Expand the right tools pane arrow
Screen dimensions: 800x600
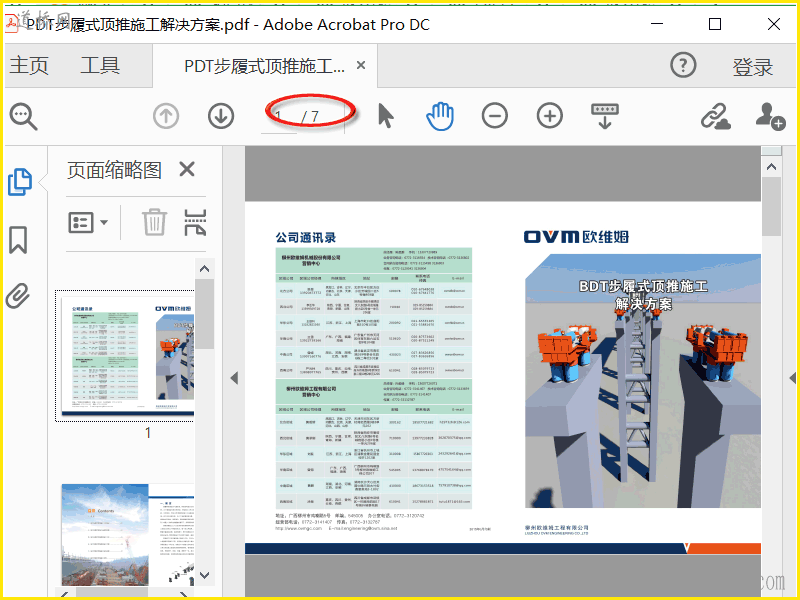pyautogui.click(x=792, y=378)
